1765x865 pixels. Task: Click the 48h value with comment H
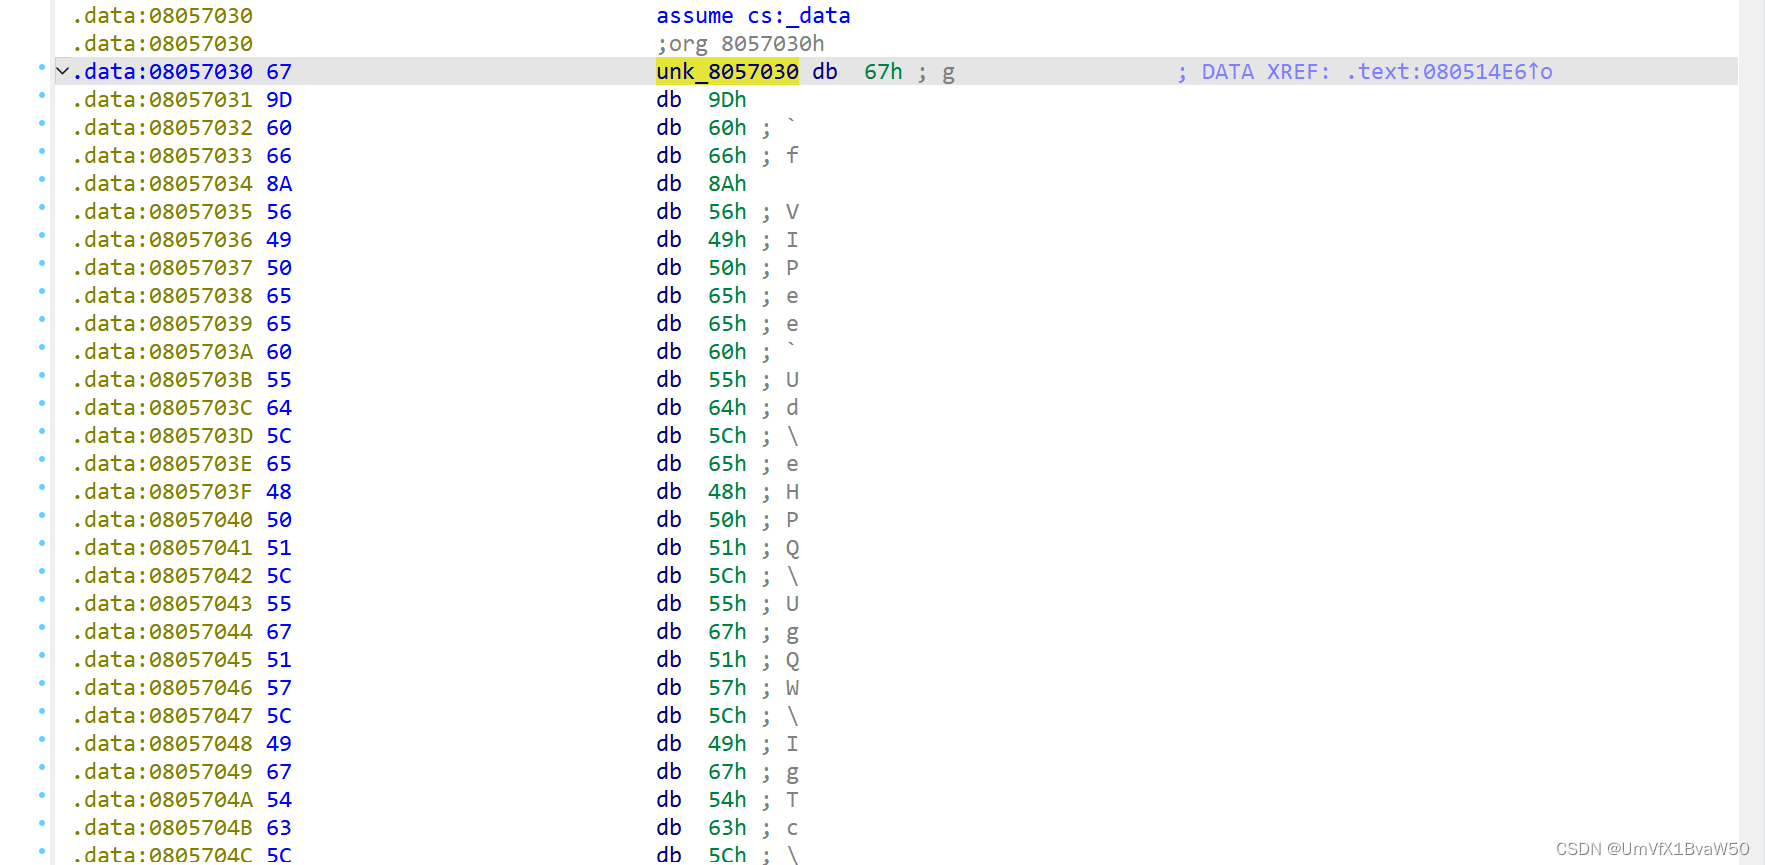[x=727, y=491]
